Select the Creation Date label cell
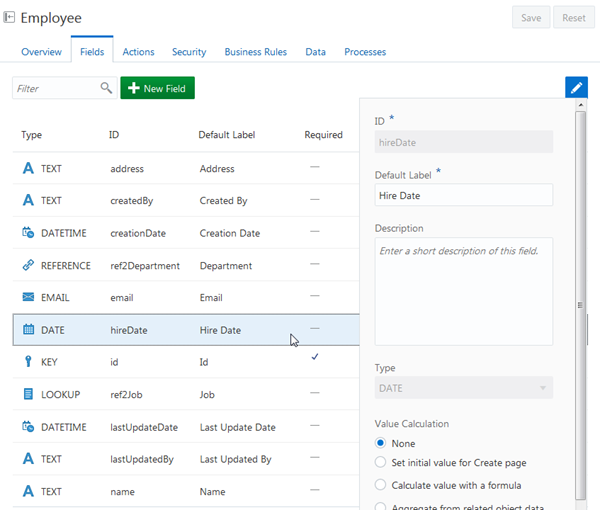The image size is (600, 510). (230, 233)
